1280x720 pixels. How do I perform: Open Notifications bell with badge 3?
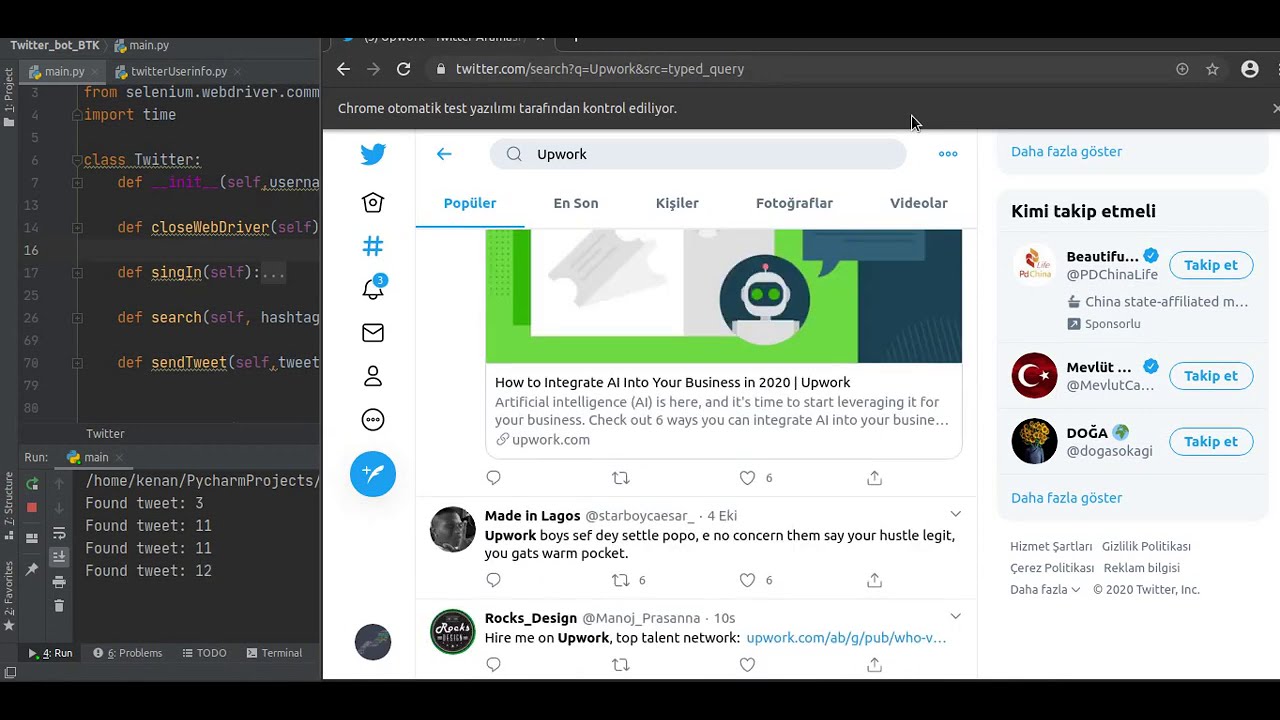[x=373, y=288]
